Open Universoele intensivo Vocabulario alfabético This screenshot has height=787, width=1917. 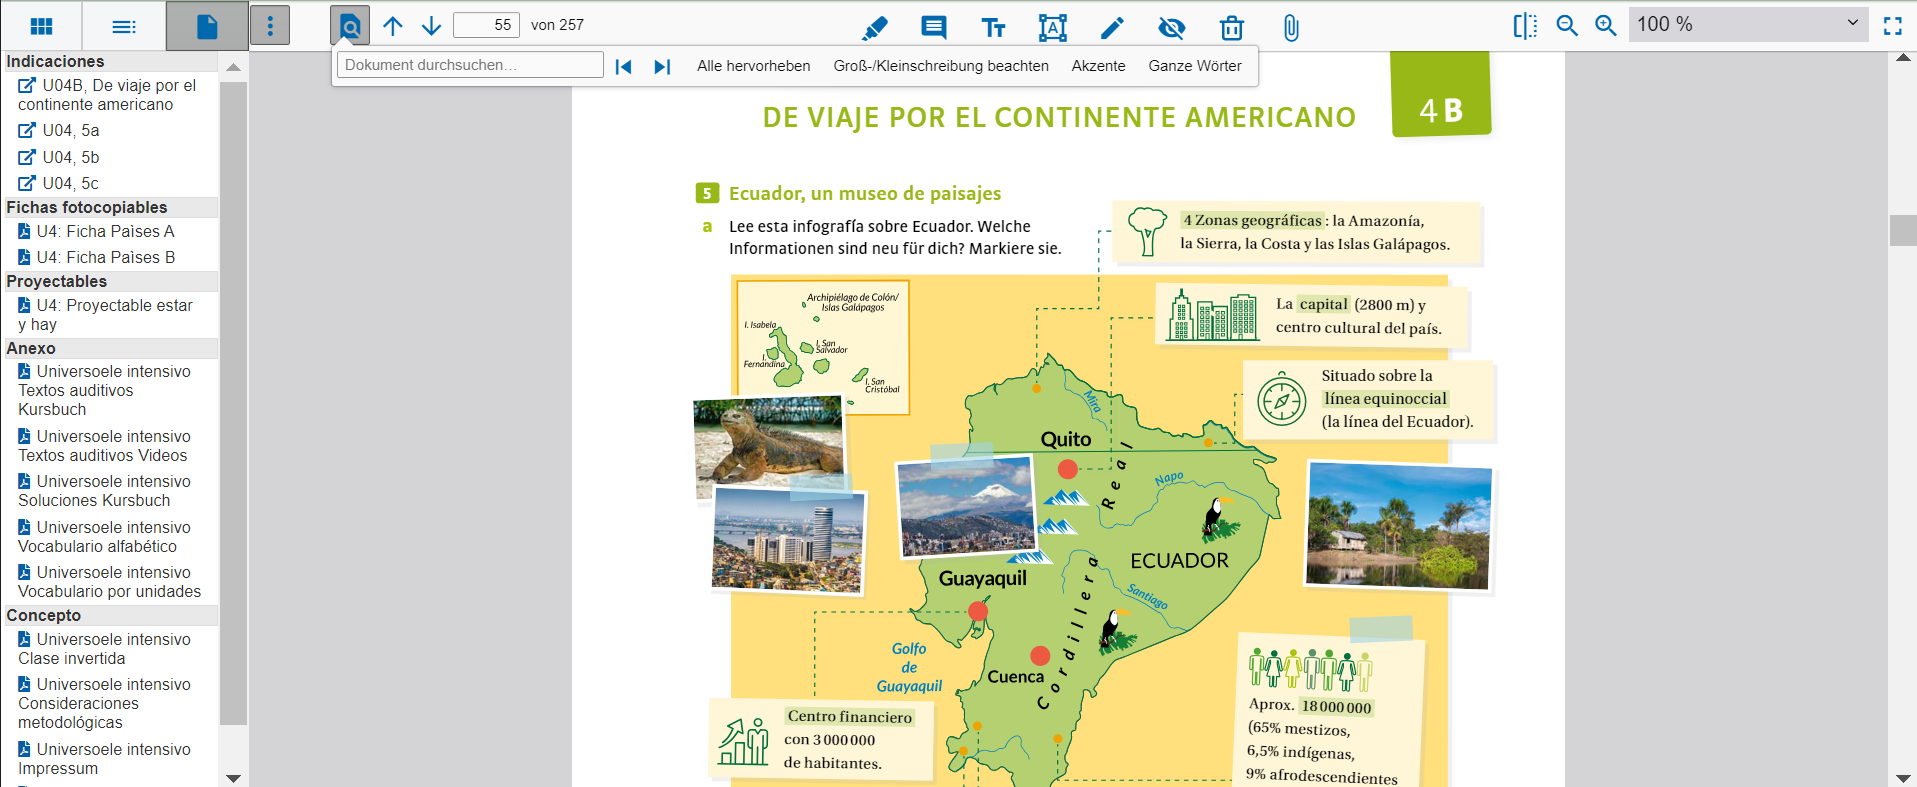[105, 537]
